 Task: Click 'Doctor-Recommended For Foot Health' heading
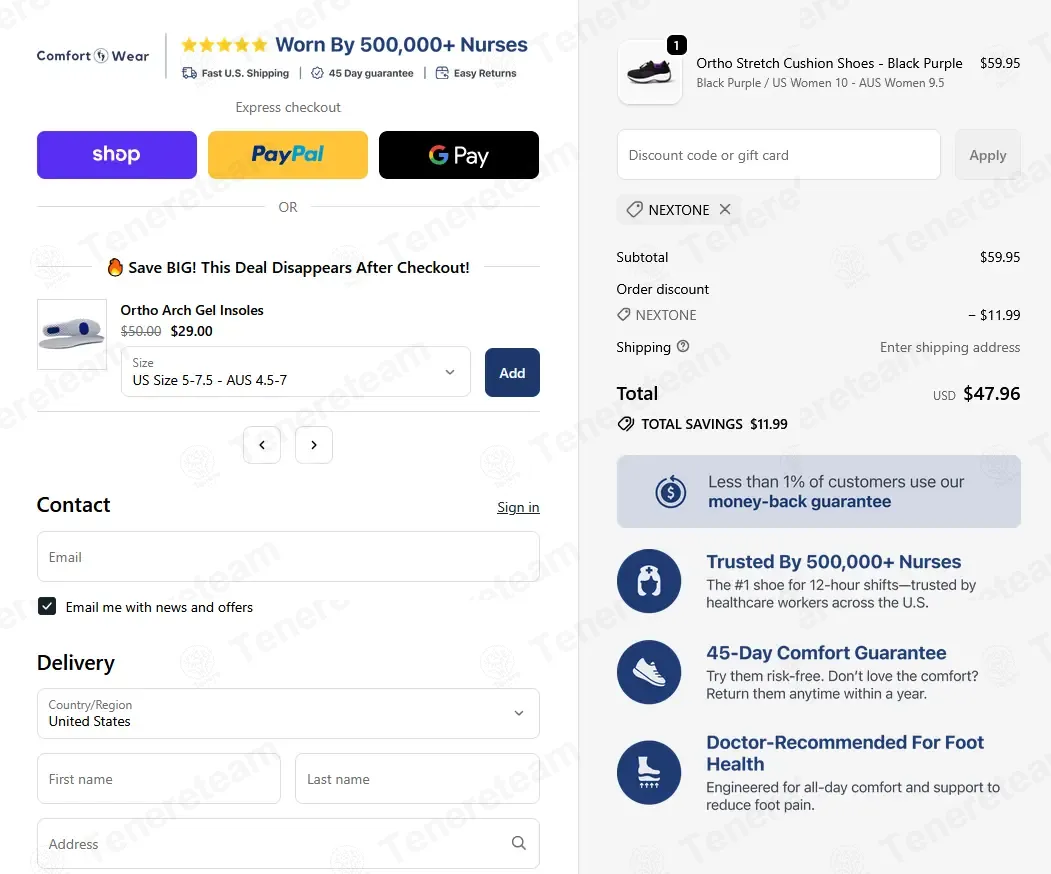coord(845,753)
